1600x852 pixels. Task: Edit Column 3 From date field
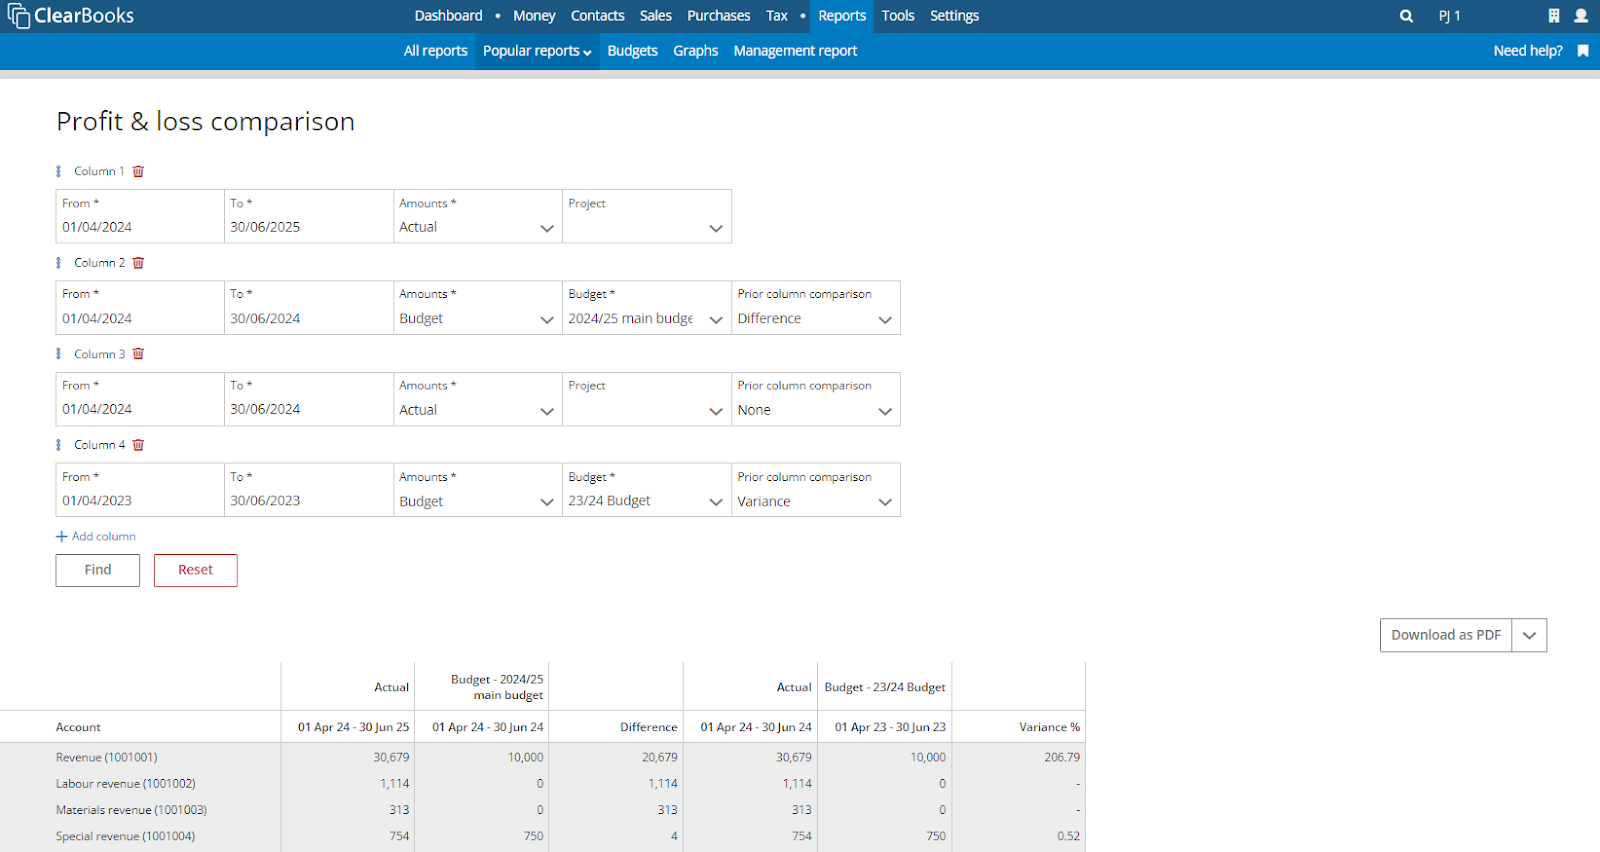pyautogui.click(x=140, y=399)
